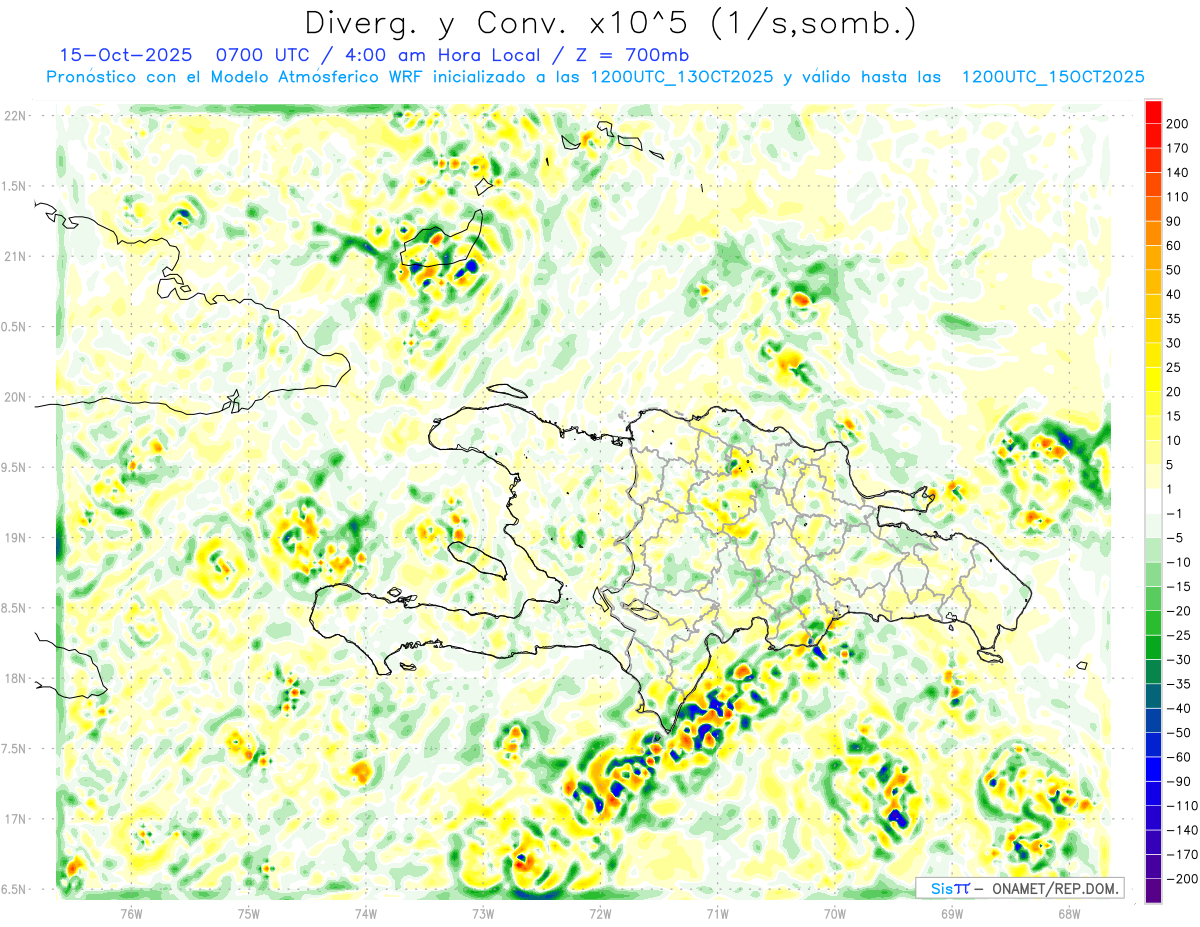Click the 22N latitude label
The width and height of the screenshot is (1200, 927).
coord(15,116)
